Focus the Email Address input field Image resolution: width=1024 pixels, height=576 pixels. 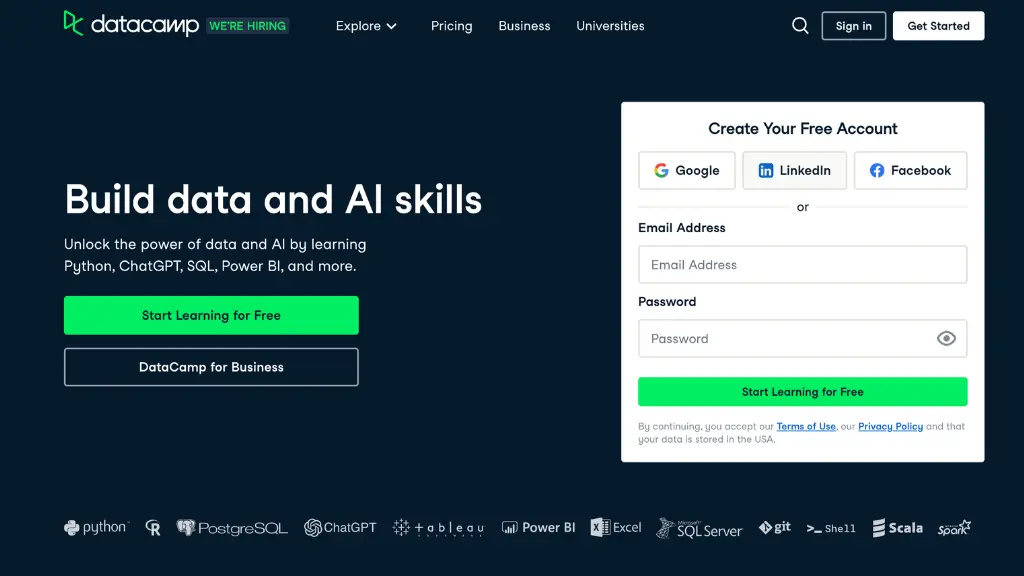[803, 264]
